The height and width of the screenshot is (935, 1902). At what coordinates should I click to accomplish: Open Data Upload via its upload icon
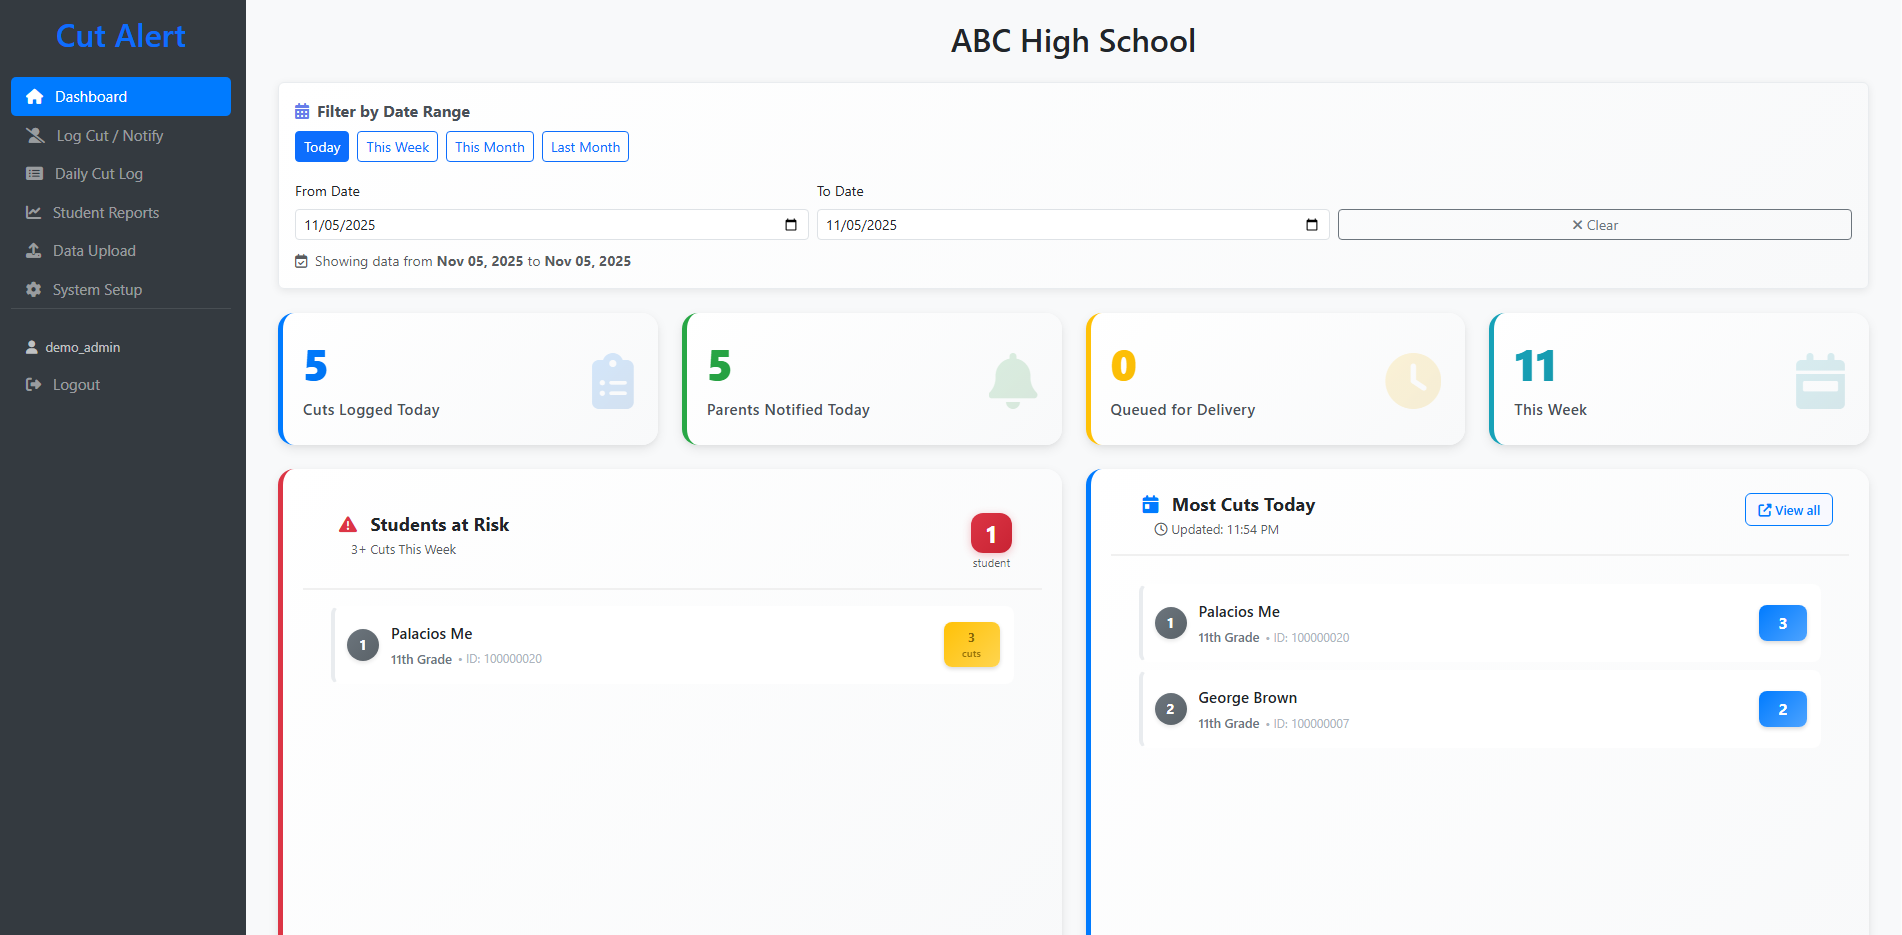coord(35,250)
